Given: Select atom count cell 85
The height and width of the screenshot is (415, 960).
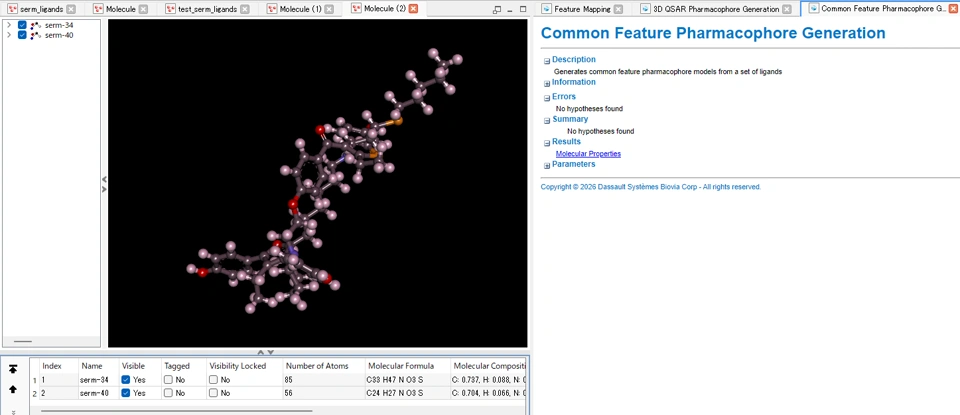Looking at the screenshot, I should click(x=324, y=379).
